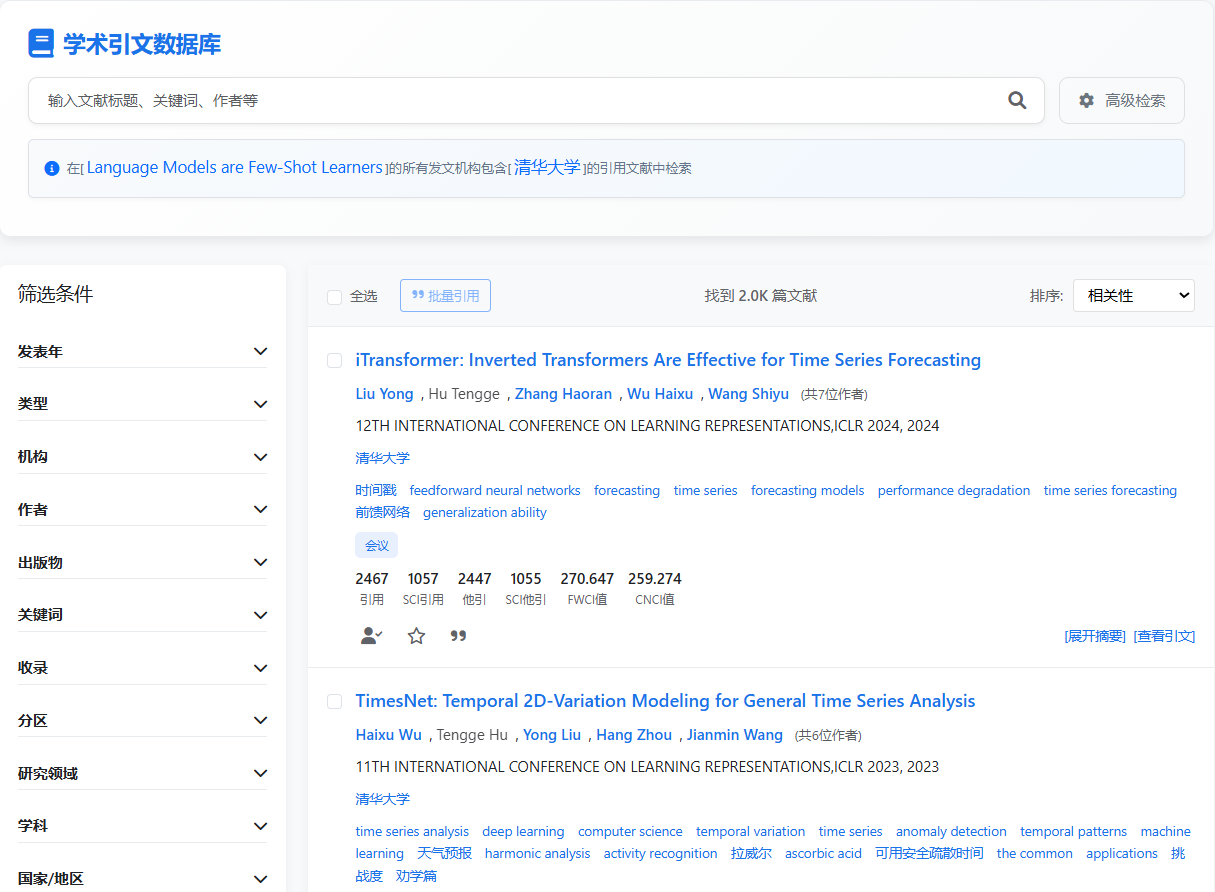Star the iTransformer paper as favorite
This screenshot has width=1215, height=892.
416,636
